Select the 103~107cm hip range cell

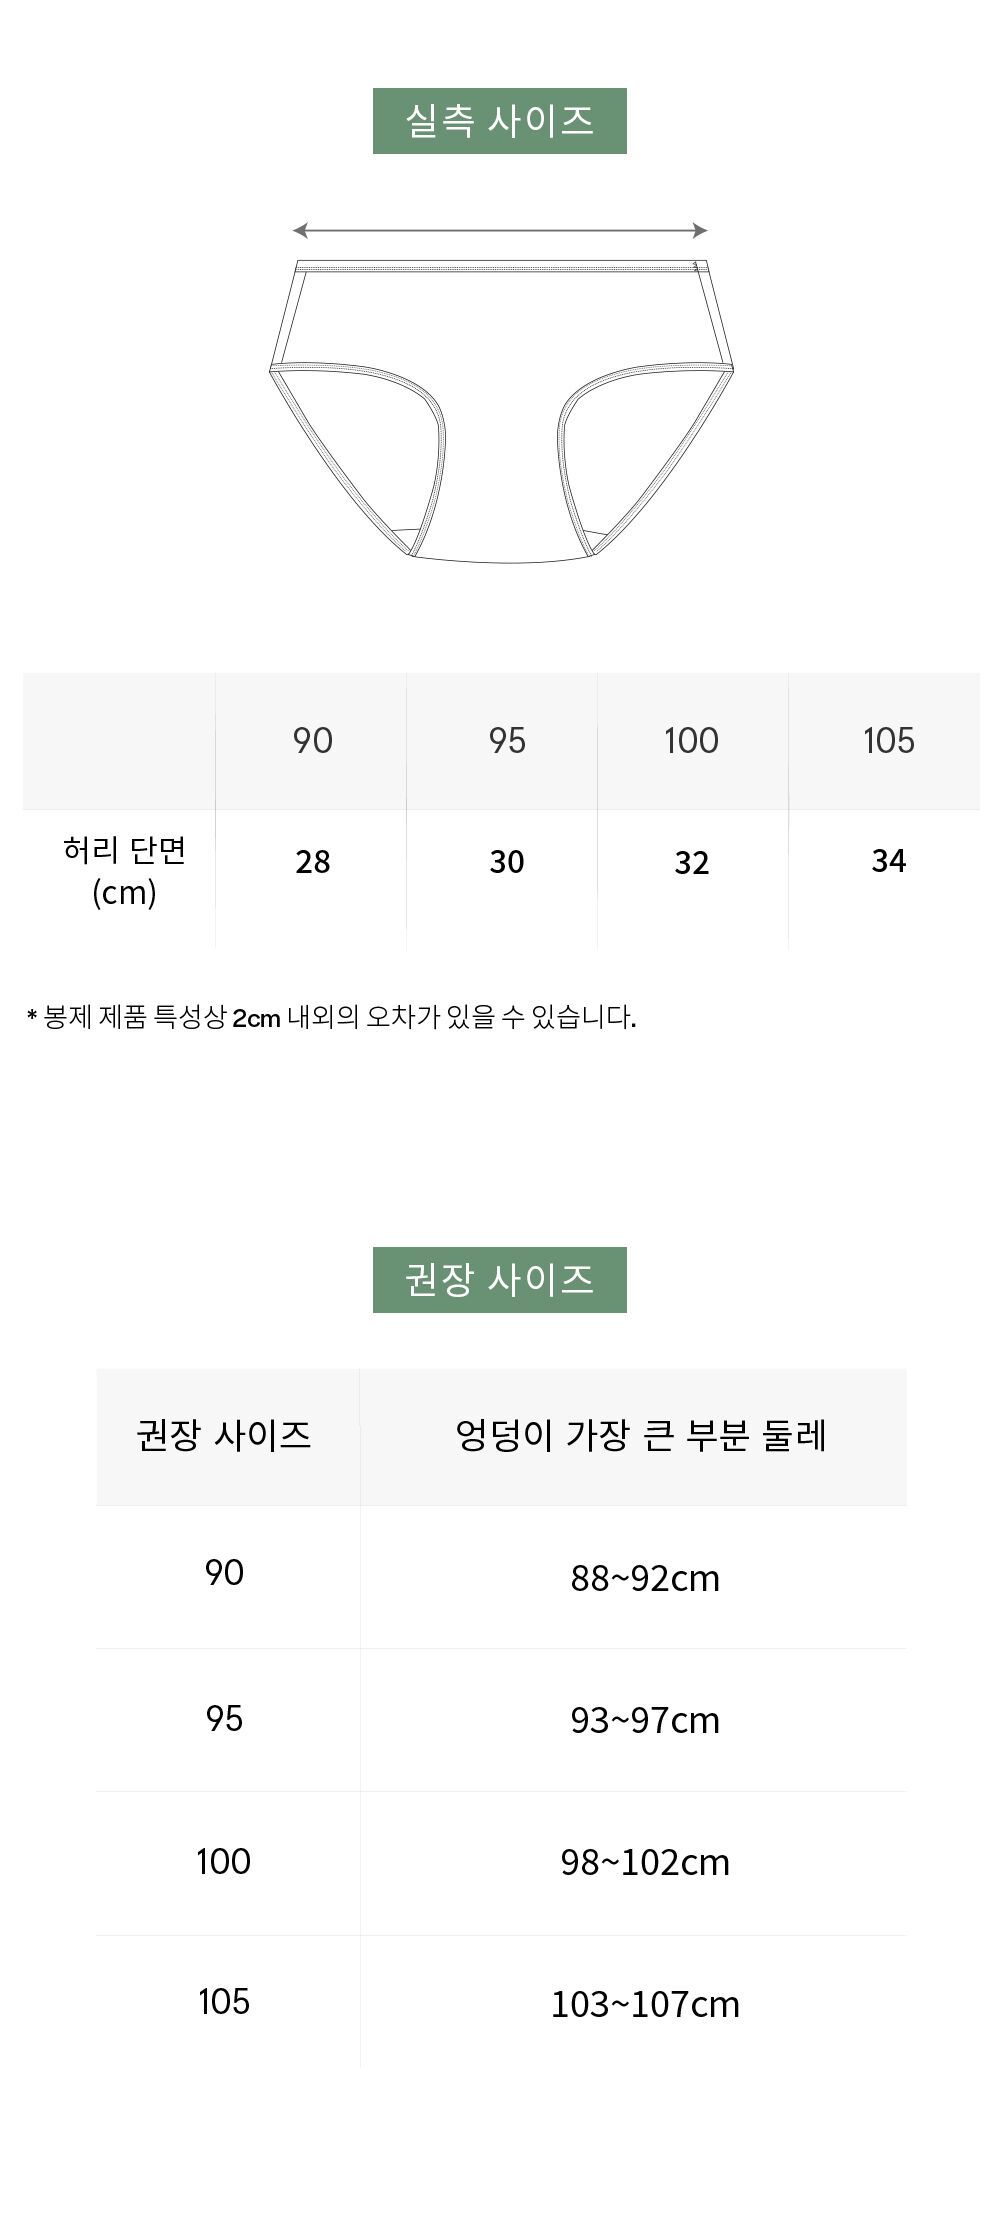[x=645, y=2004]
